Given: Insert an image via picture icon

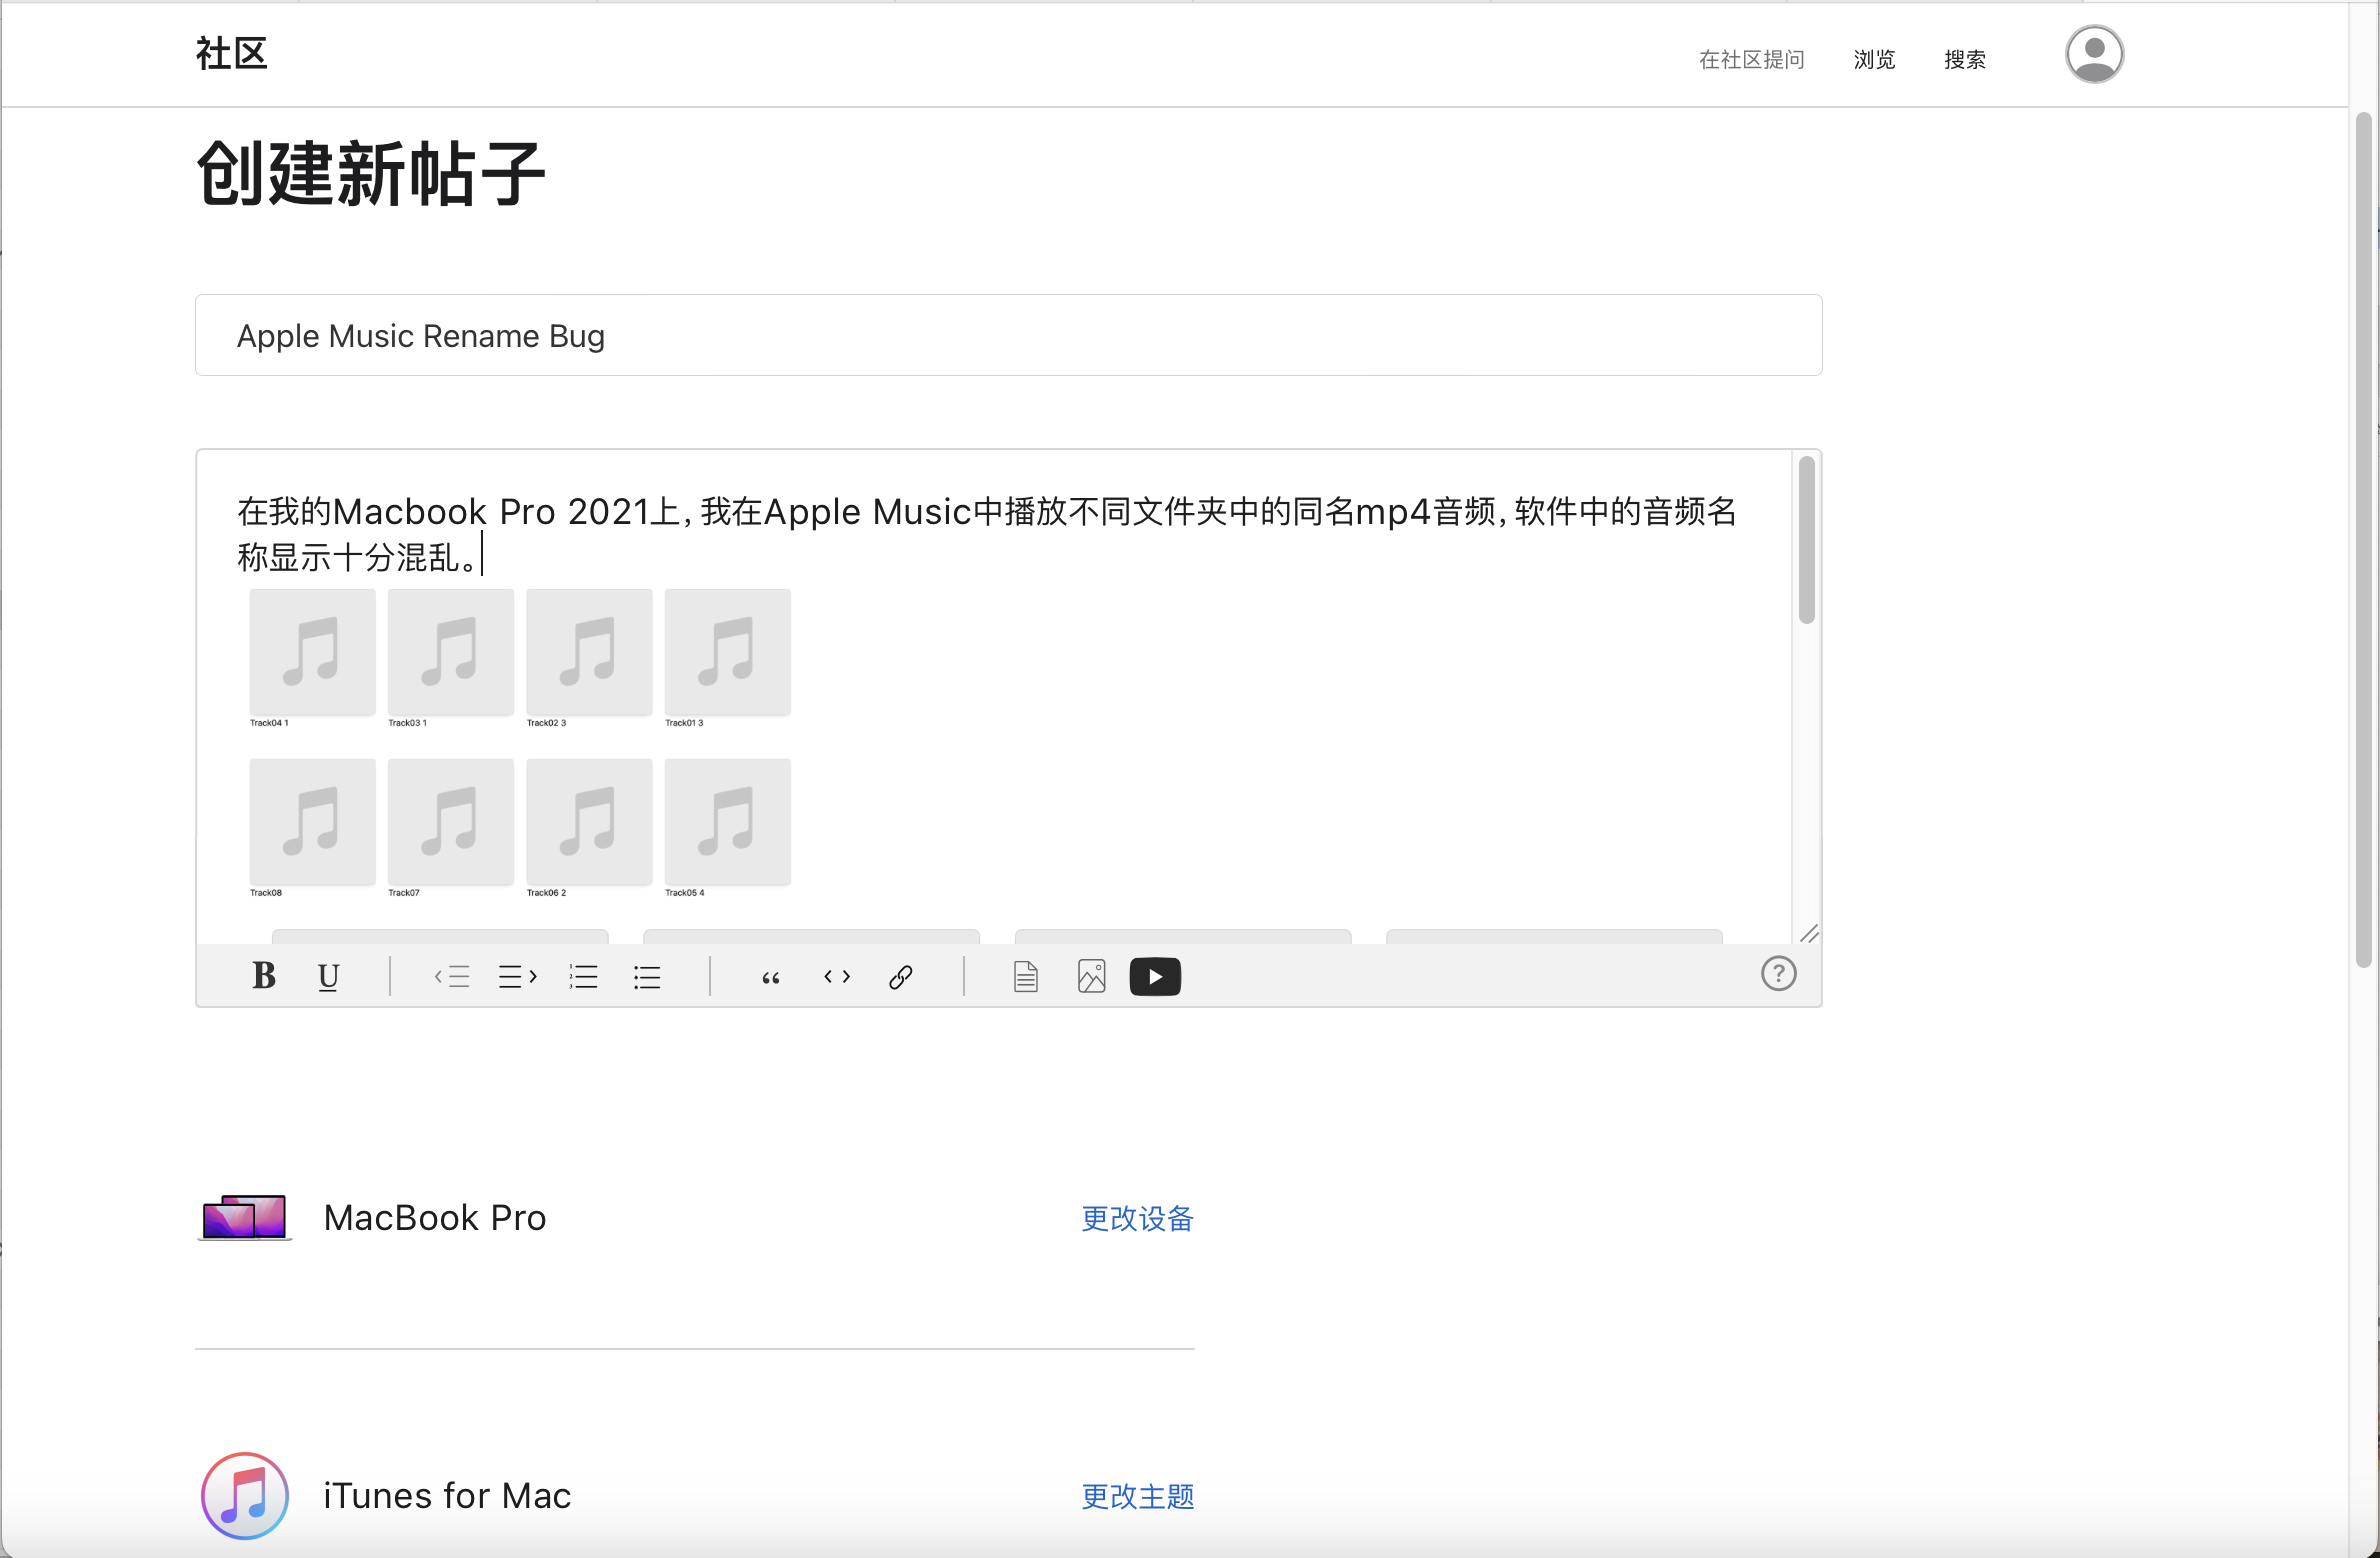Looking at the screenshot, I should pos(1091,976).
